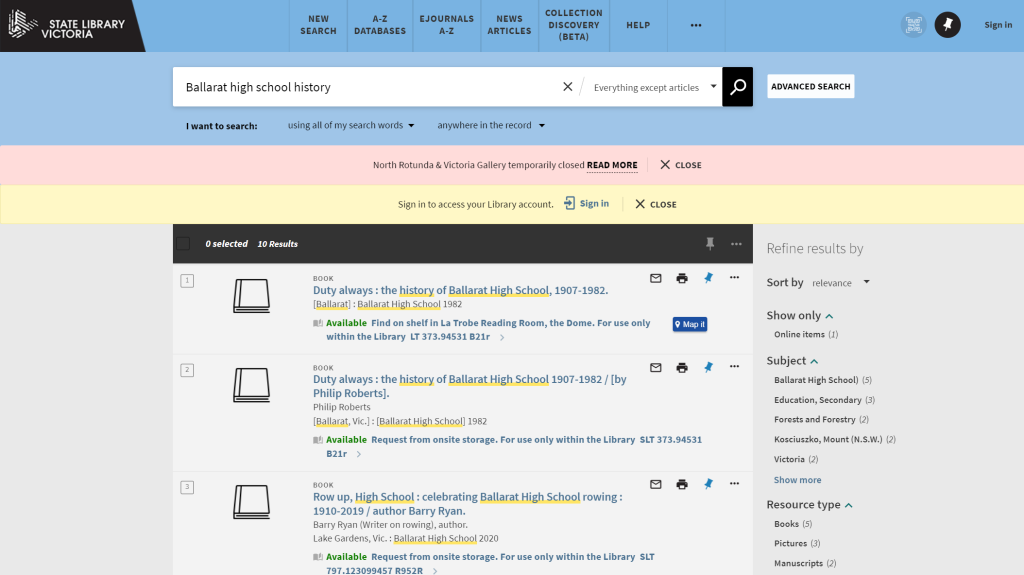Screen dimensions: 1024x575
Task: Email the first result using envelope icon
Action: pos(656,278)
